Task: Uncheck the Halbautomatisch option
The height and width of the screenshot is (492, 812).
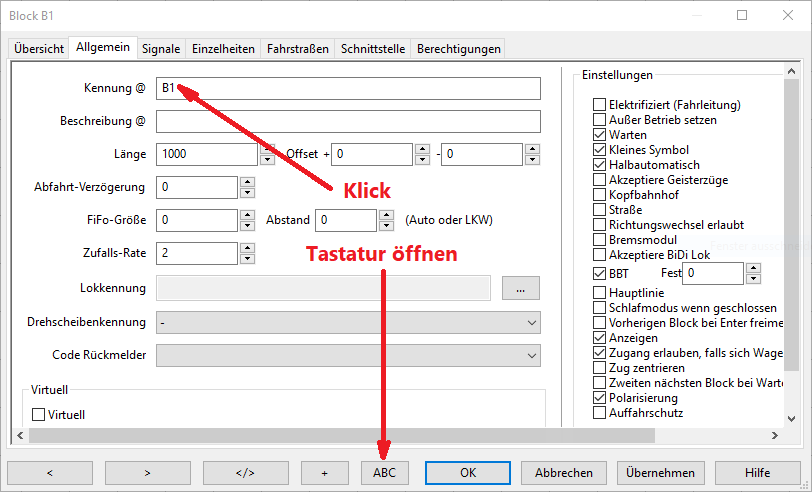Action: [x=599, y=165]
